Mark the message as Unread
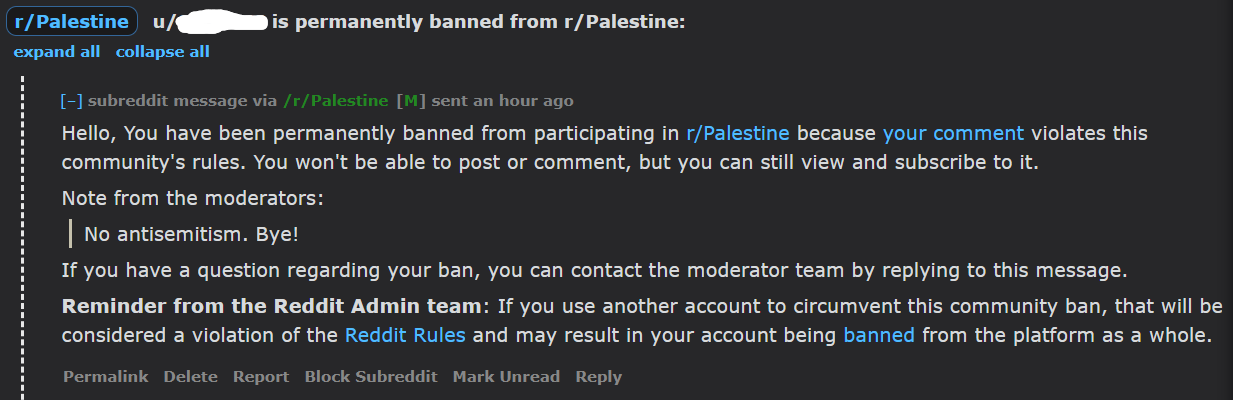This screenshot has height=400, width=1233. 506,377
